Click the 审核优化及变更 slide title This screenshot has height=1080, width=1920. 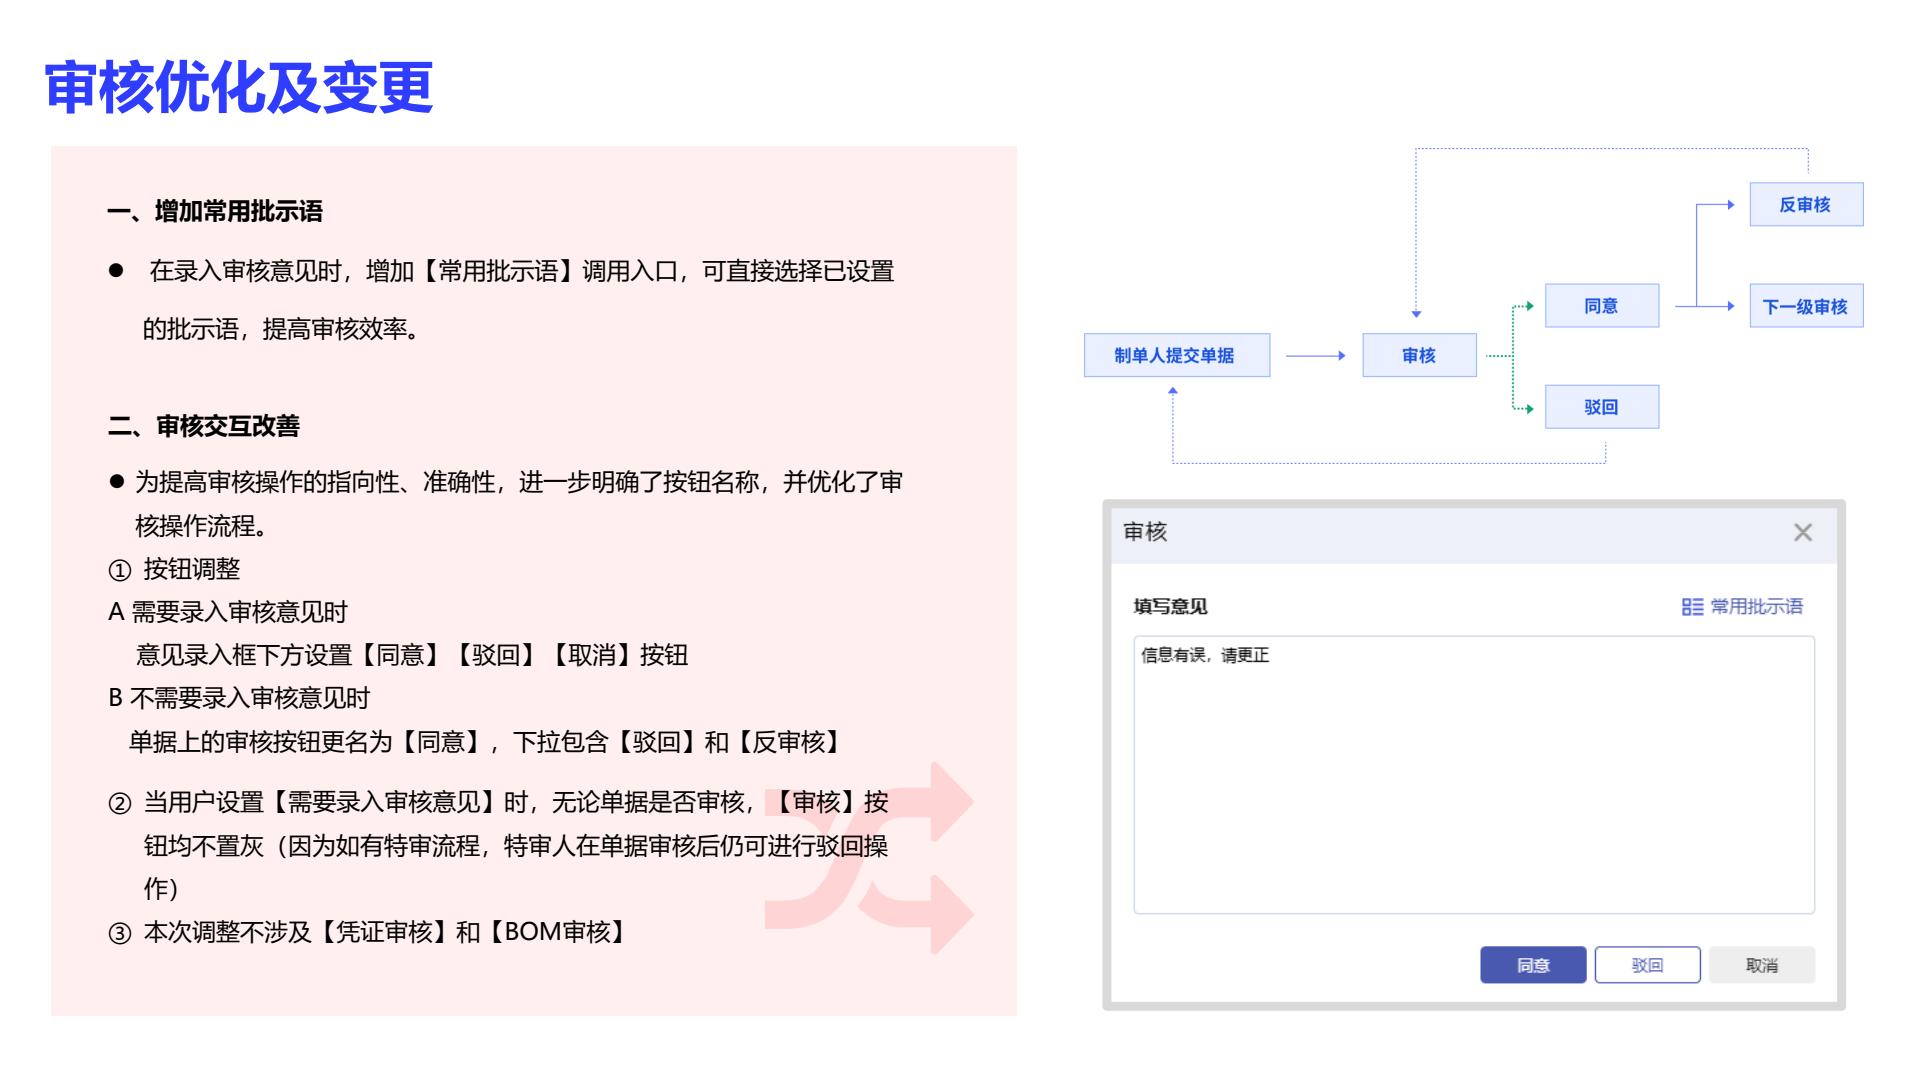239,87
